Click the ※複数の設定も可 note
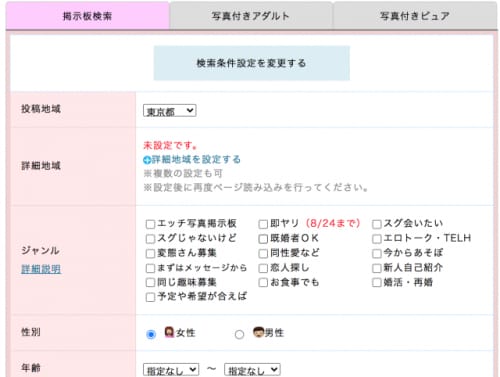 (183, 173)
